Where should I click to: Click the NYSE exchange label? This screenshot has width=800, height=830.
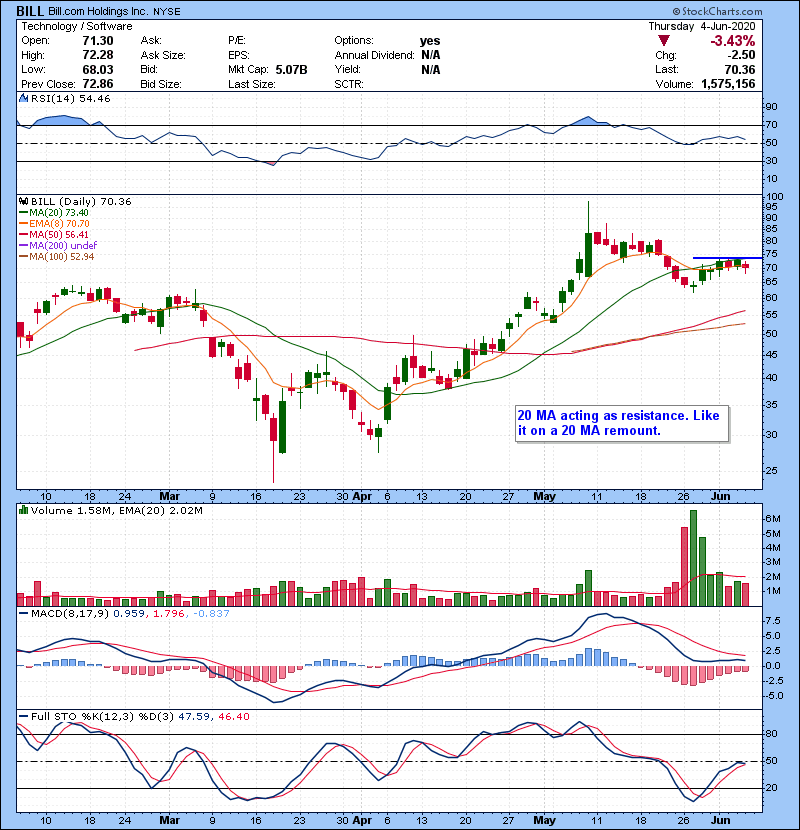click(x=167, y=12)
